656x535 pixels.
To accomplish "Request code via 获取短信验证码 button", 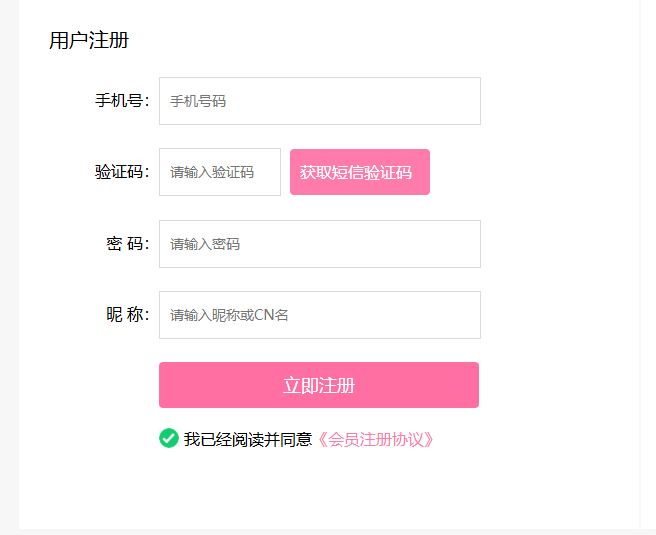I will pyautogui.click(x=360, y=172).
